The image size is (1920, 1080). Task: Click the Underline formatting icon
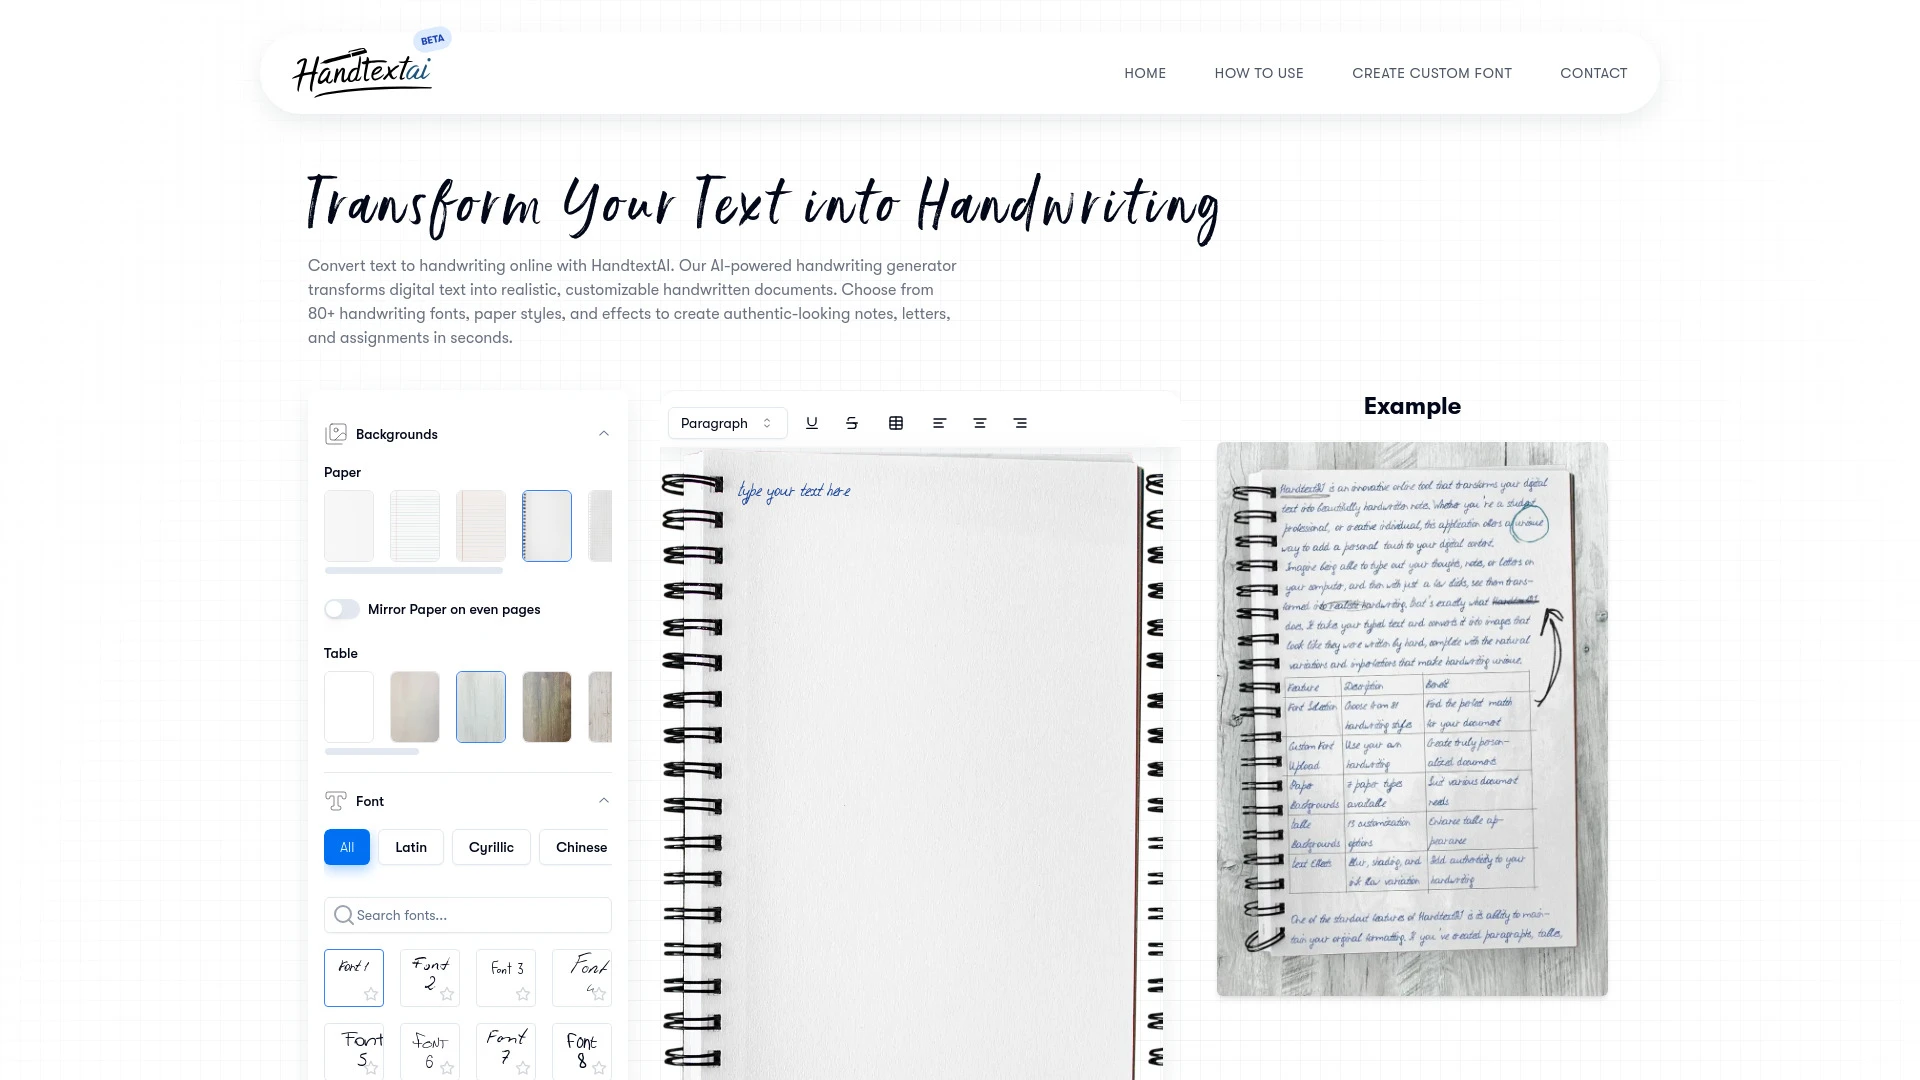click(x=811, y=422)
